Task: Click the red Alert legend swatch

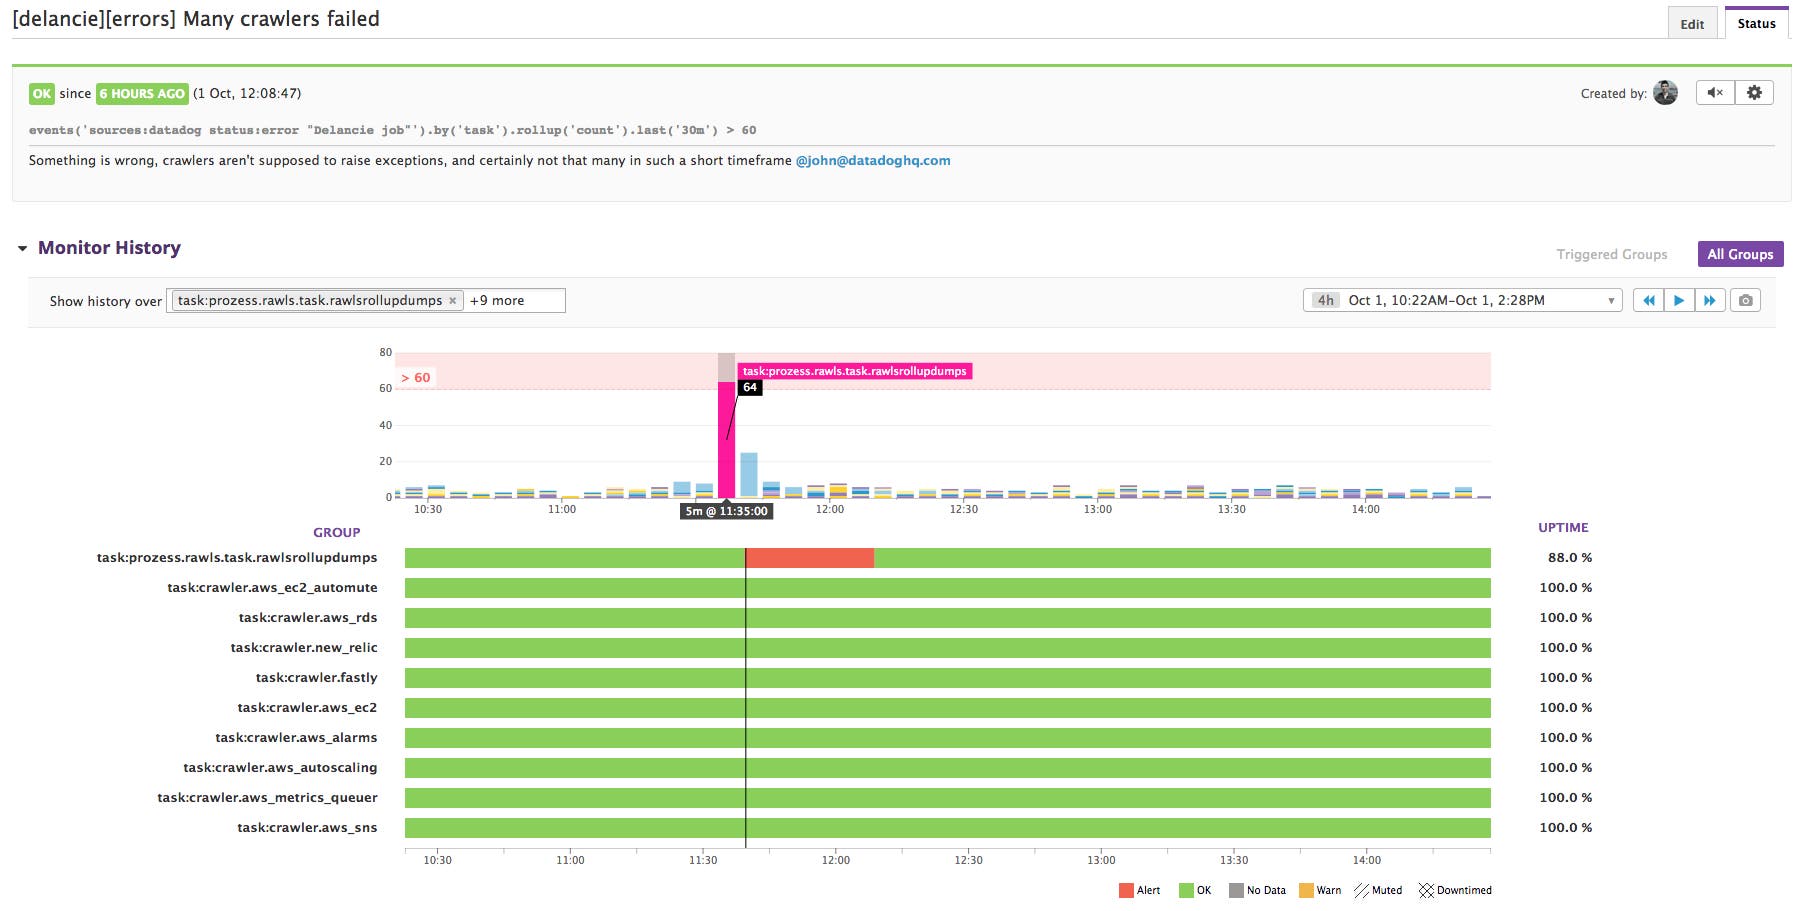Action: coord(1126,890)
